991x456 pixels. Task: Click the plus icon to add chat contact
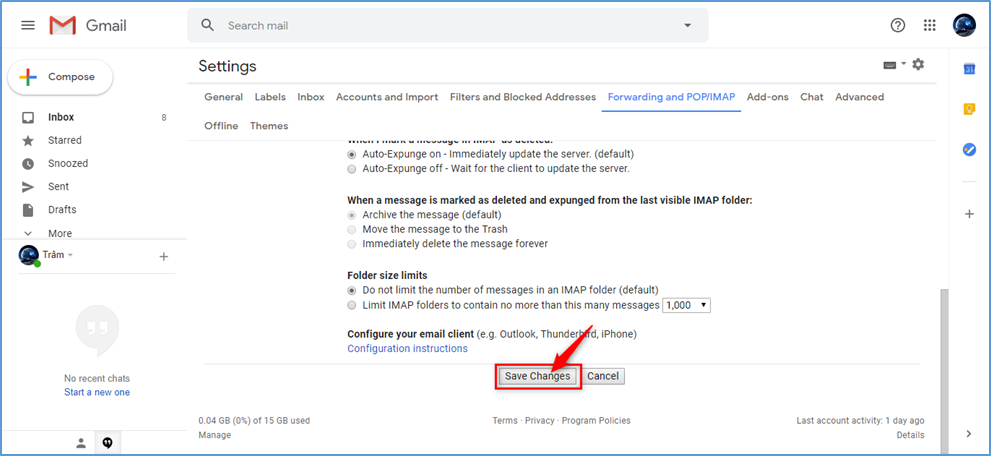point(164,257)
